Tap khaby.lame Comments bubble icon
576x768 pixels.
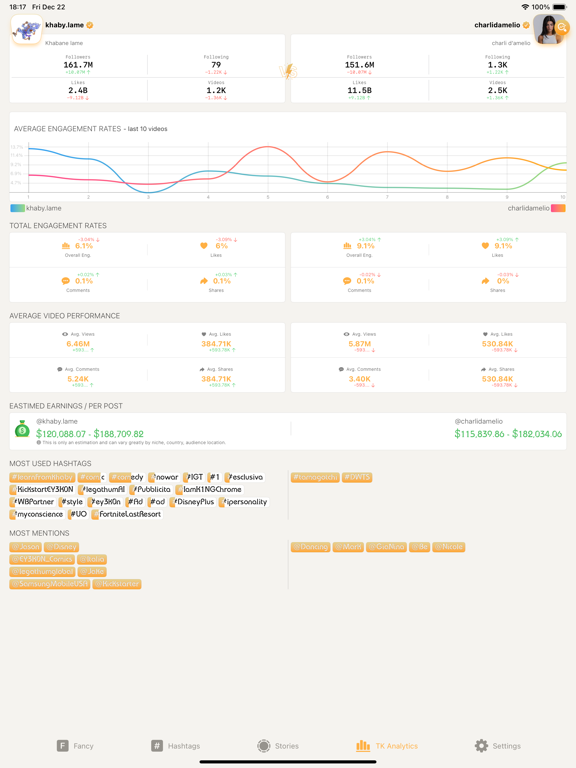tap(66, 281)
